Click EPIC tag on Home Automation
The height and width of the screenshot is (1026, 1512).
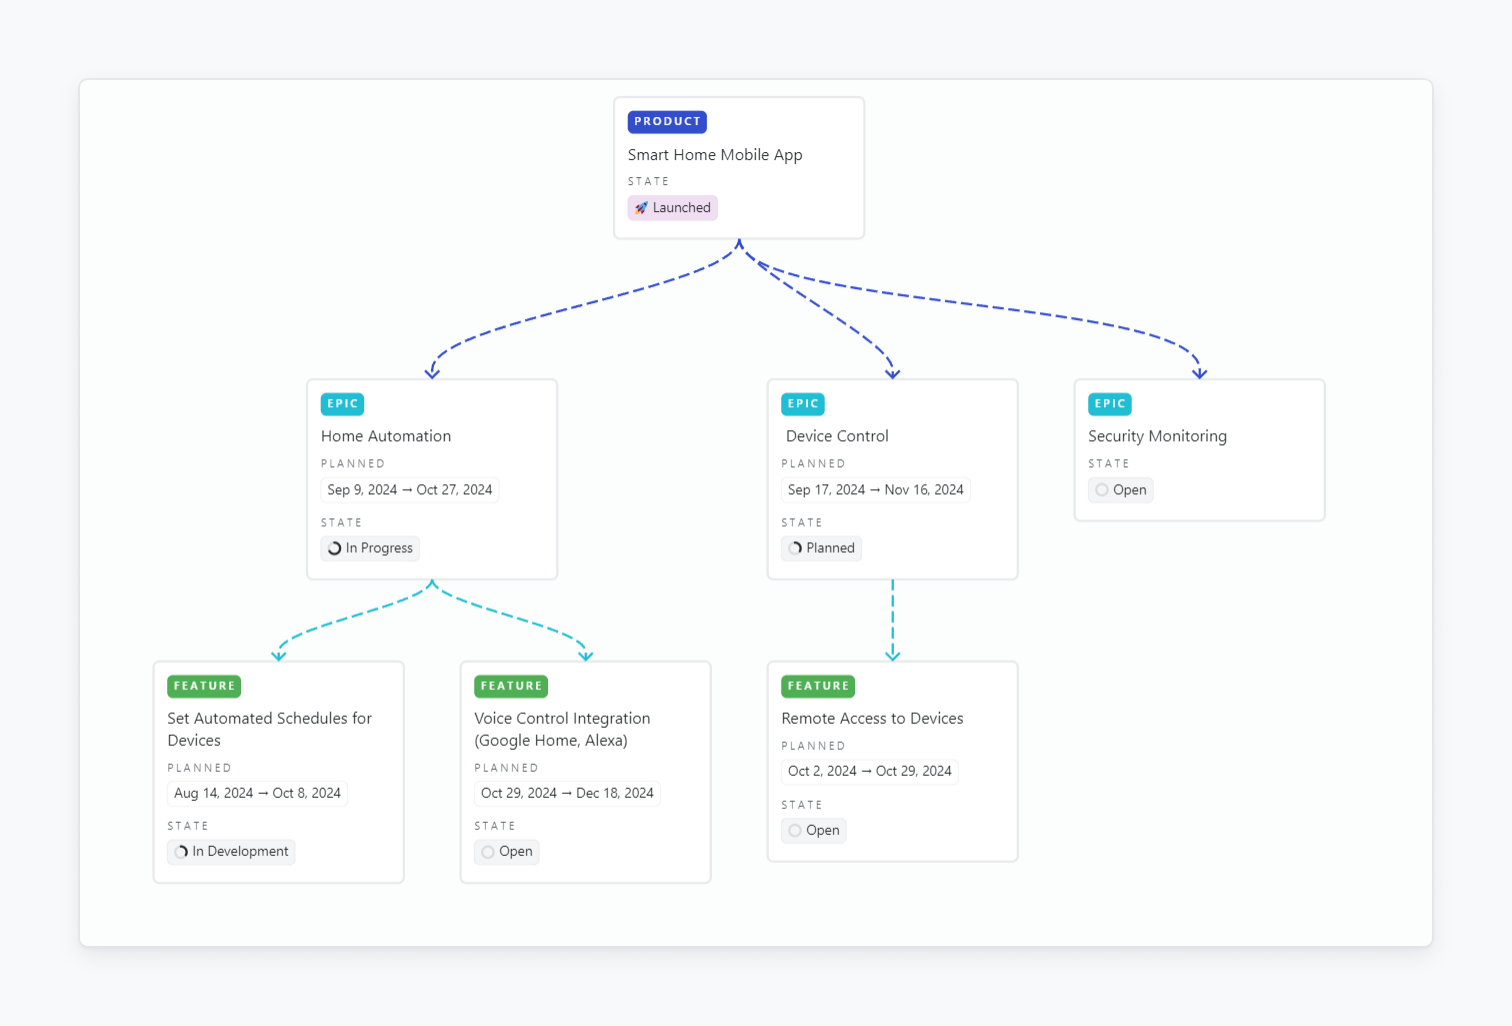(342, 404)
